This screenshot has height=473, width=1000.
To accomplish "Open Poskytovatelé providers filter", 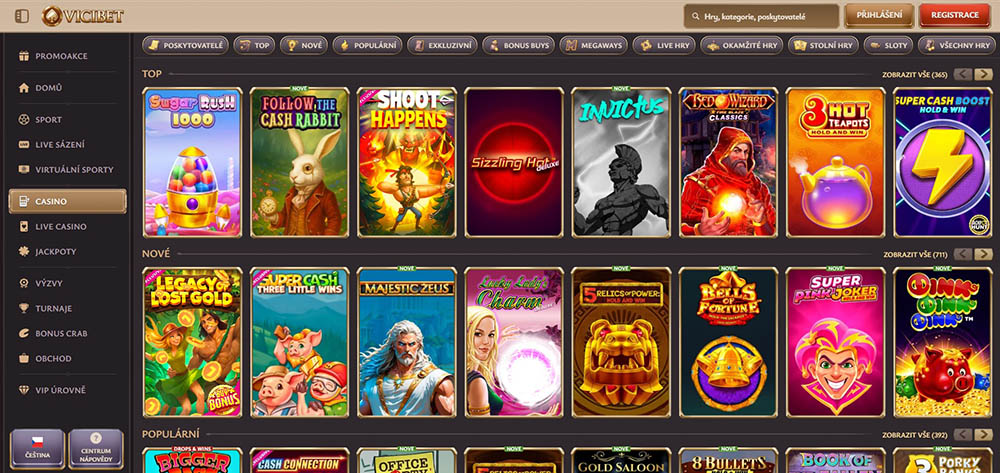I will [186, 45].
